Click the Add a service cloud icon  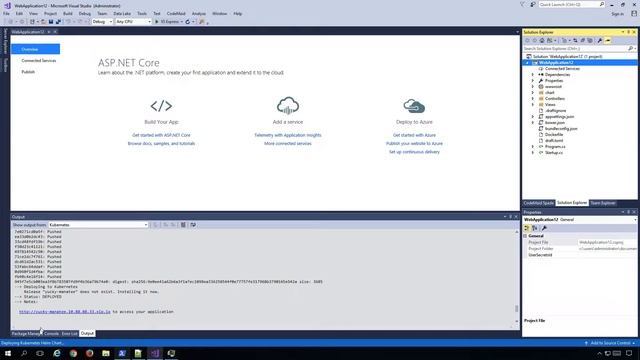point(288,106)
